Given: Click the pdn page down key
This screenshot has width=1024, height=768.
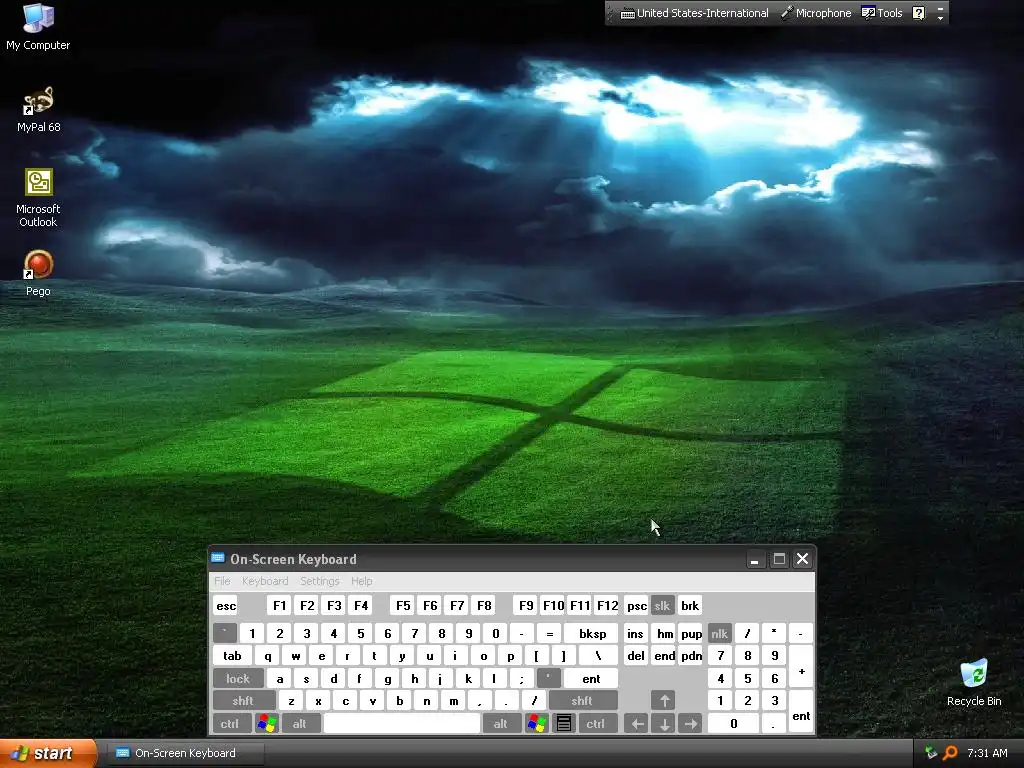Looking at the screenshot, I should point(691,656).
